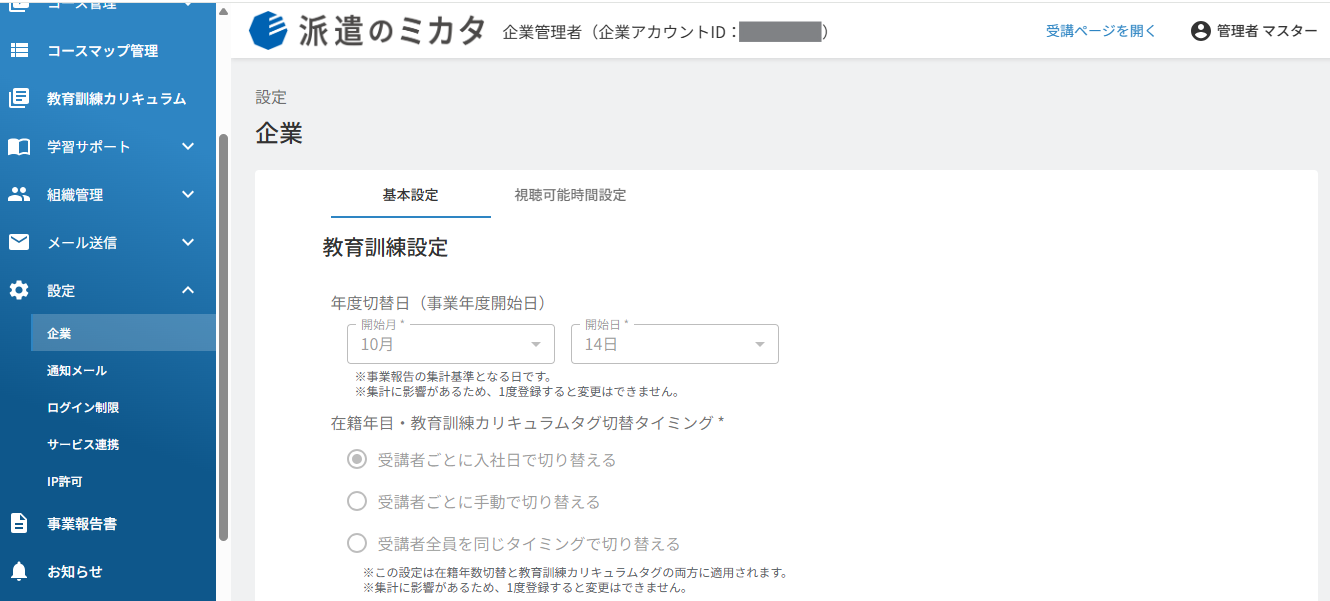Viewport: 1330px width, 601px height.
Task: Collapse the 設定 menu chevron
Action: (x=188, y=290)
